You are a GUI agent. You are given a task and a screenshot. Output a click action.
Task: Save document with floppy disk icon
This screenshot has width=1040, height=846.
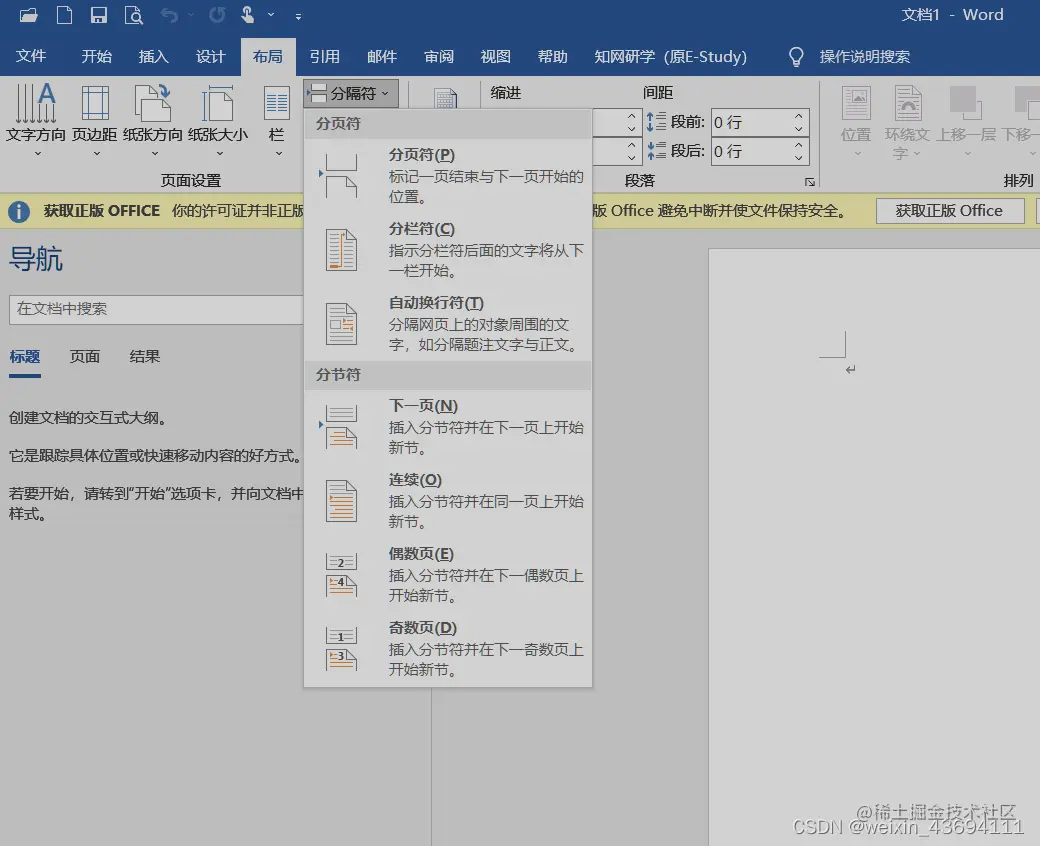coord(99,15)
